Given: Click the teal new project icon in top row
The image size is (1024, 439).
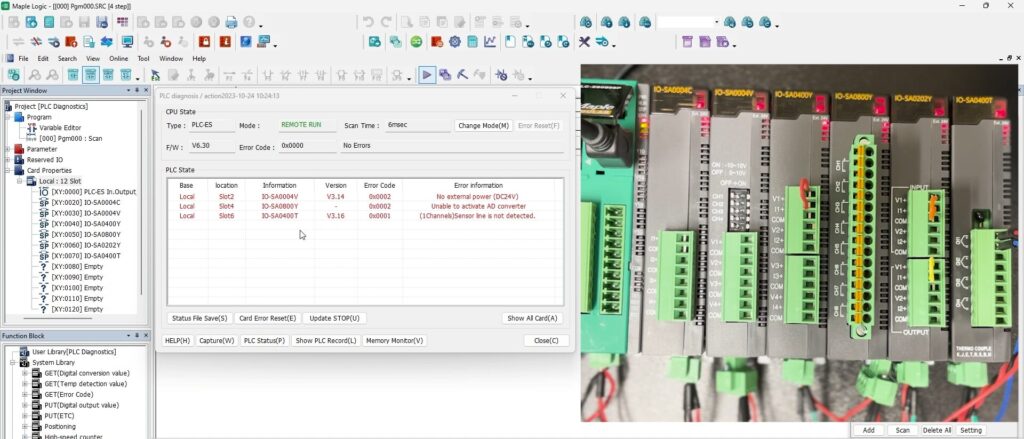Looking at the screenshot, I should coord(31,22).
